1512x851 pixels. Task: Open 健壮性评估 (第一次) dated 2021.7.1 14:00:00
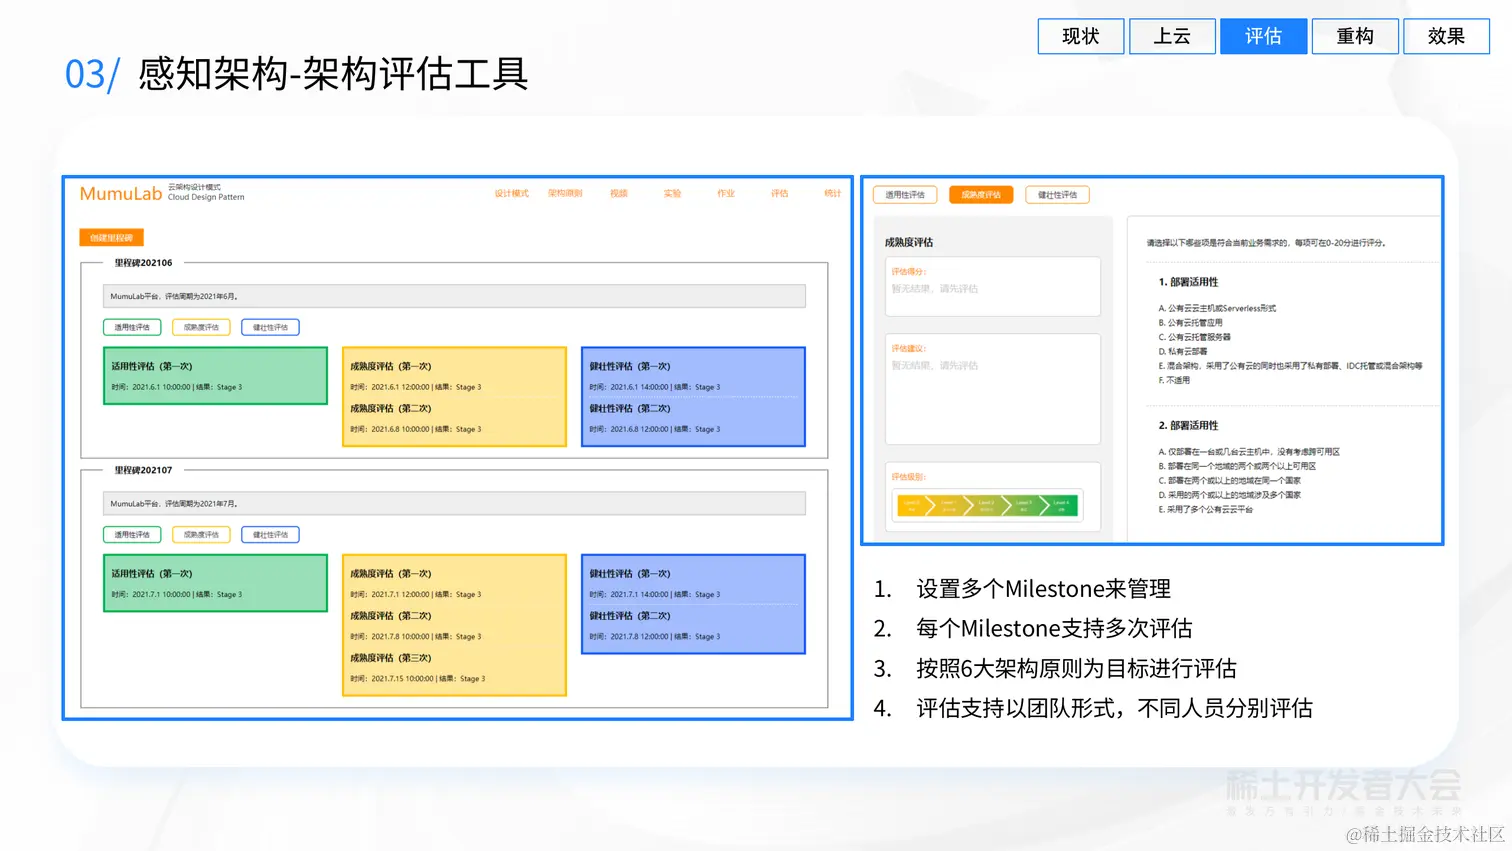tap(693, 583)
